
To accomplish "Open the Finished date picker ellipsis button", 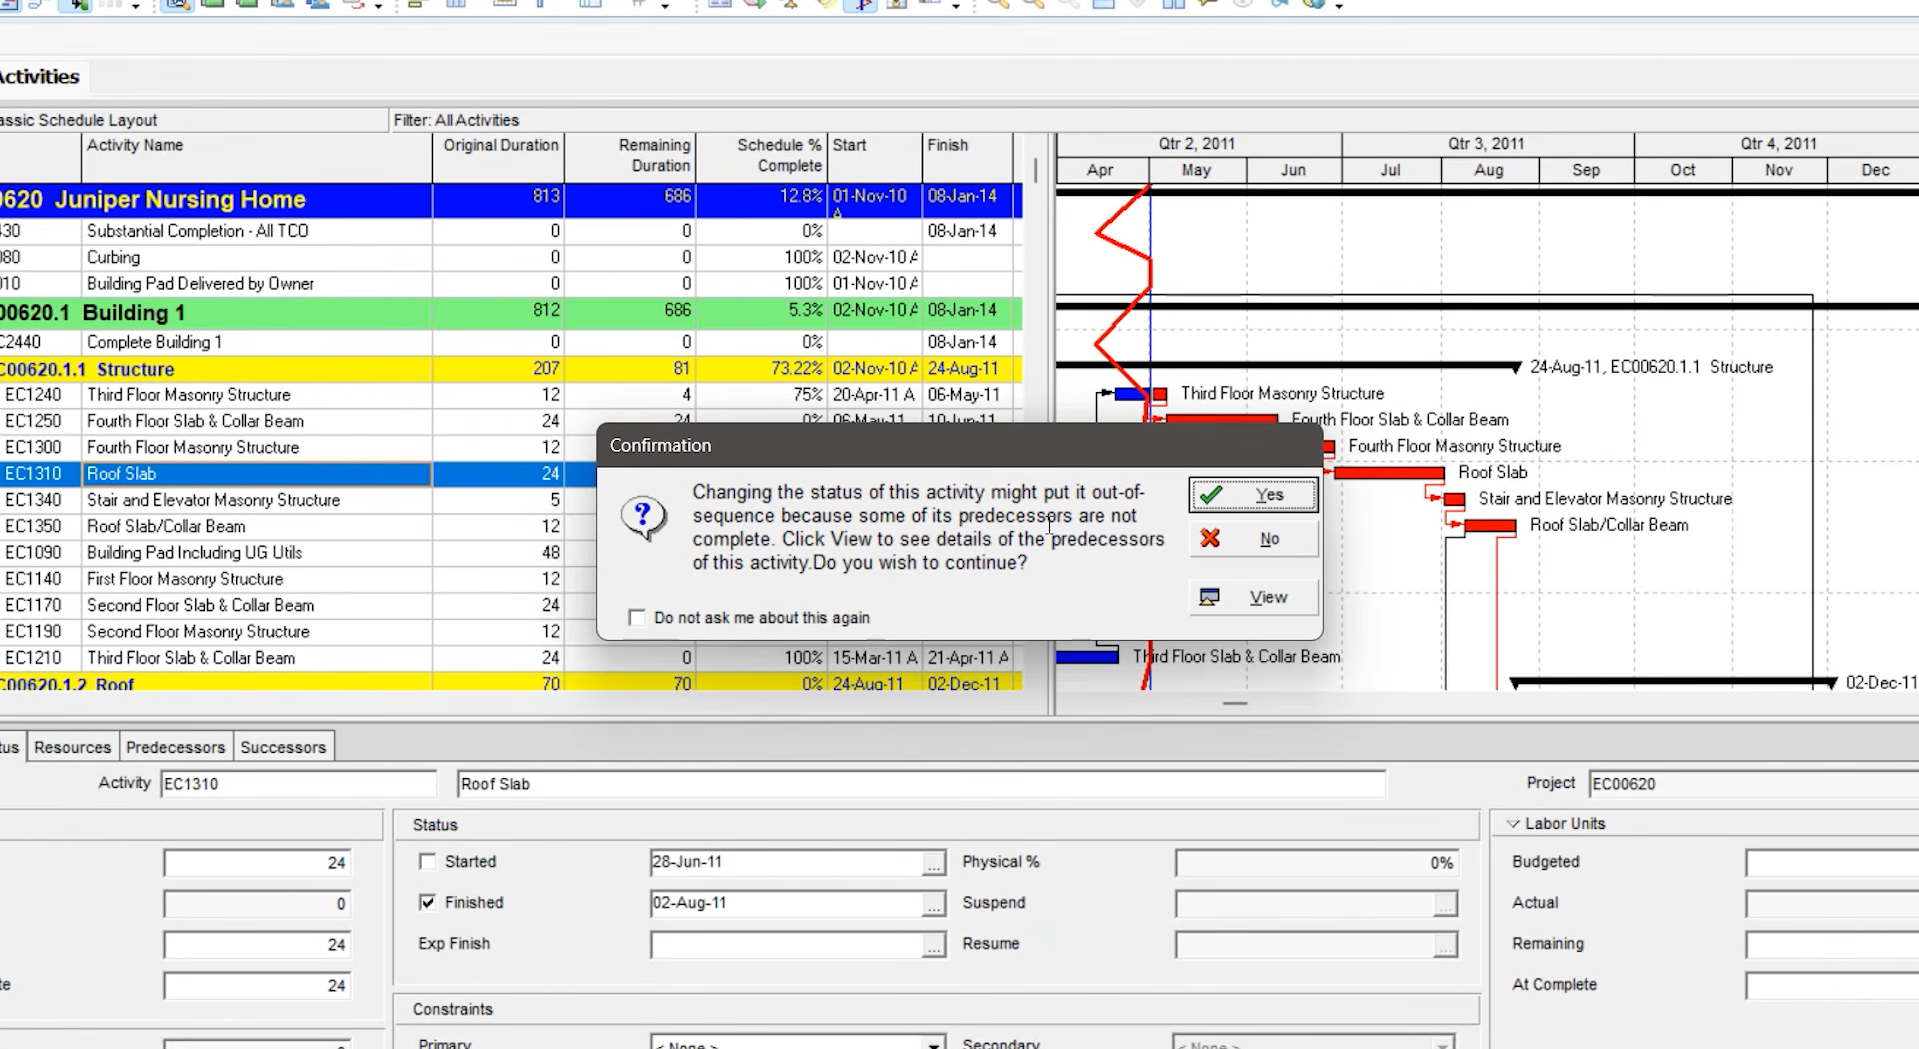I will (x=933, y=904).
